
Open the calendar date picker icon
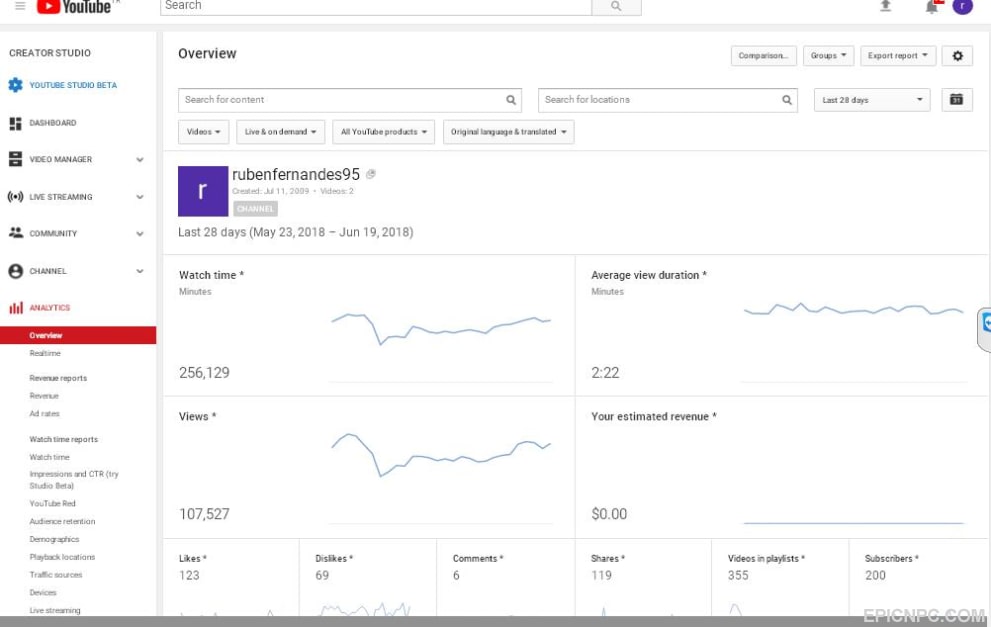click(957, 100)
